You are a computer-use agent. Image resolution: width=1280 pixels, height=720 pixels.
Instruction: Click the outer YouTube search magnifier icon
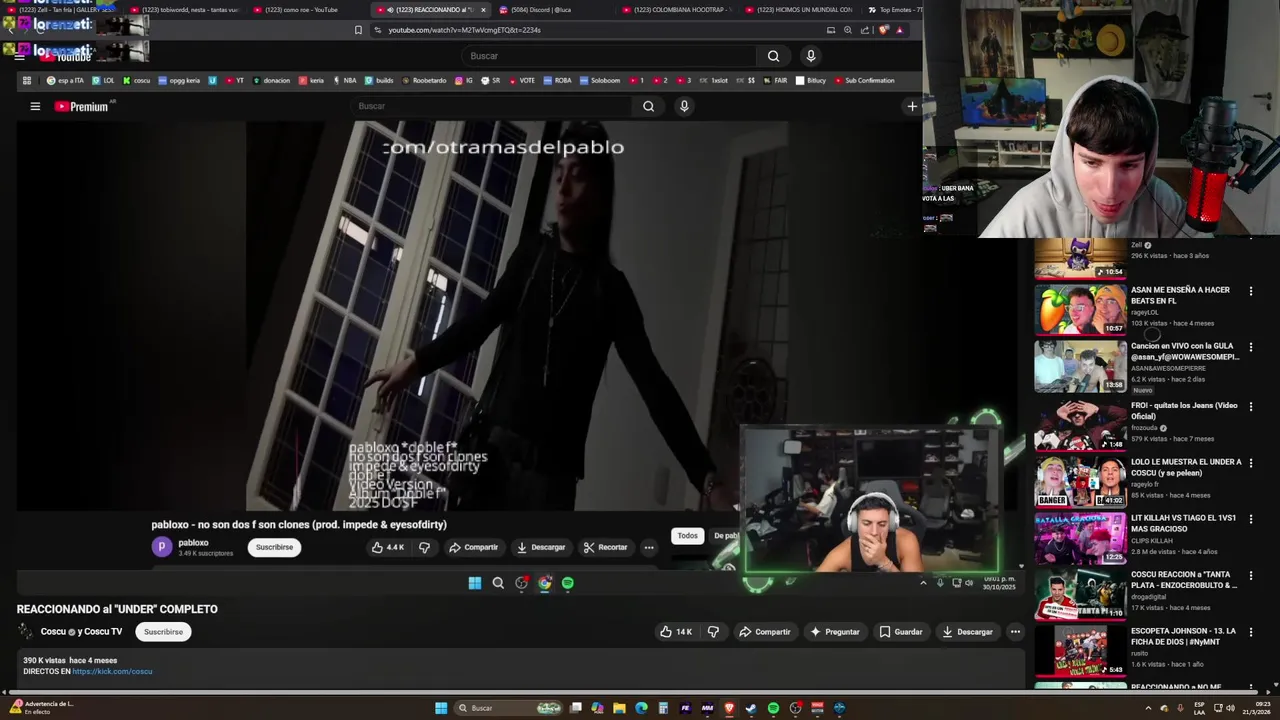tap(773, 56)
